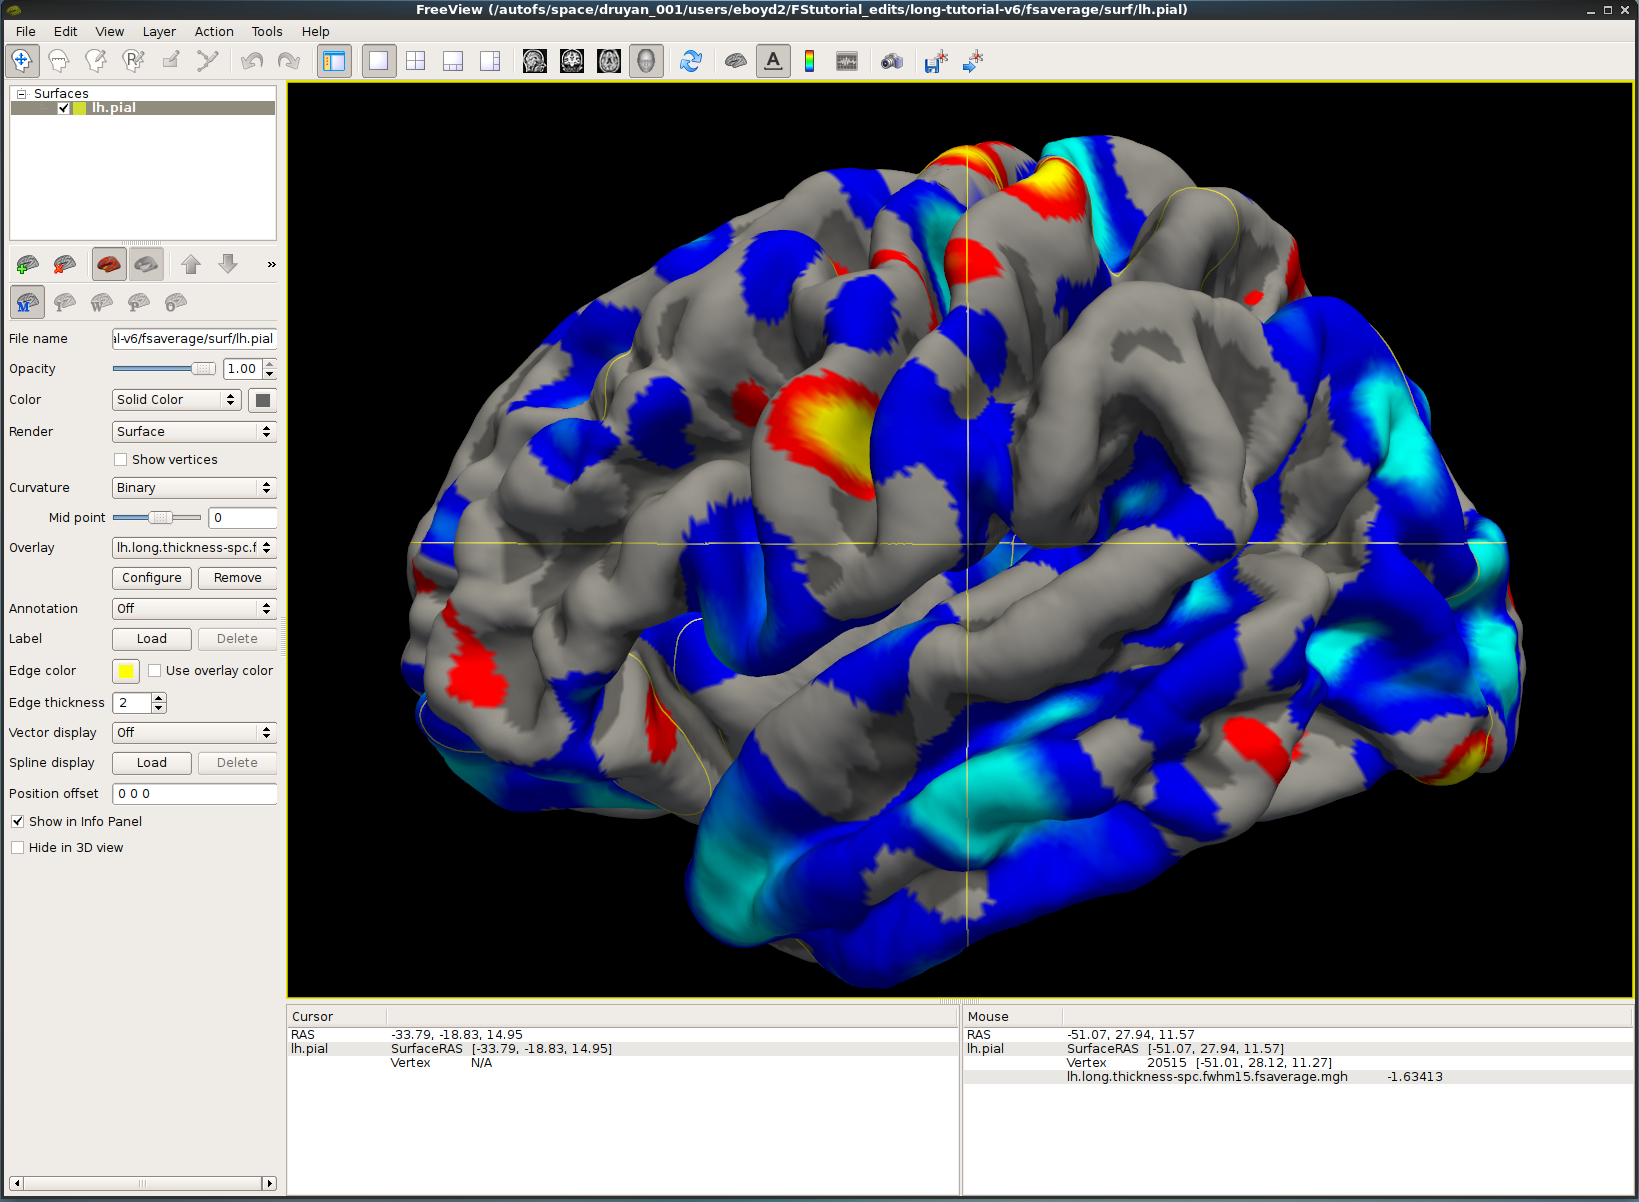Click the overlay Configure button
This screenshot has height=1202, width=1639.
152,578
